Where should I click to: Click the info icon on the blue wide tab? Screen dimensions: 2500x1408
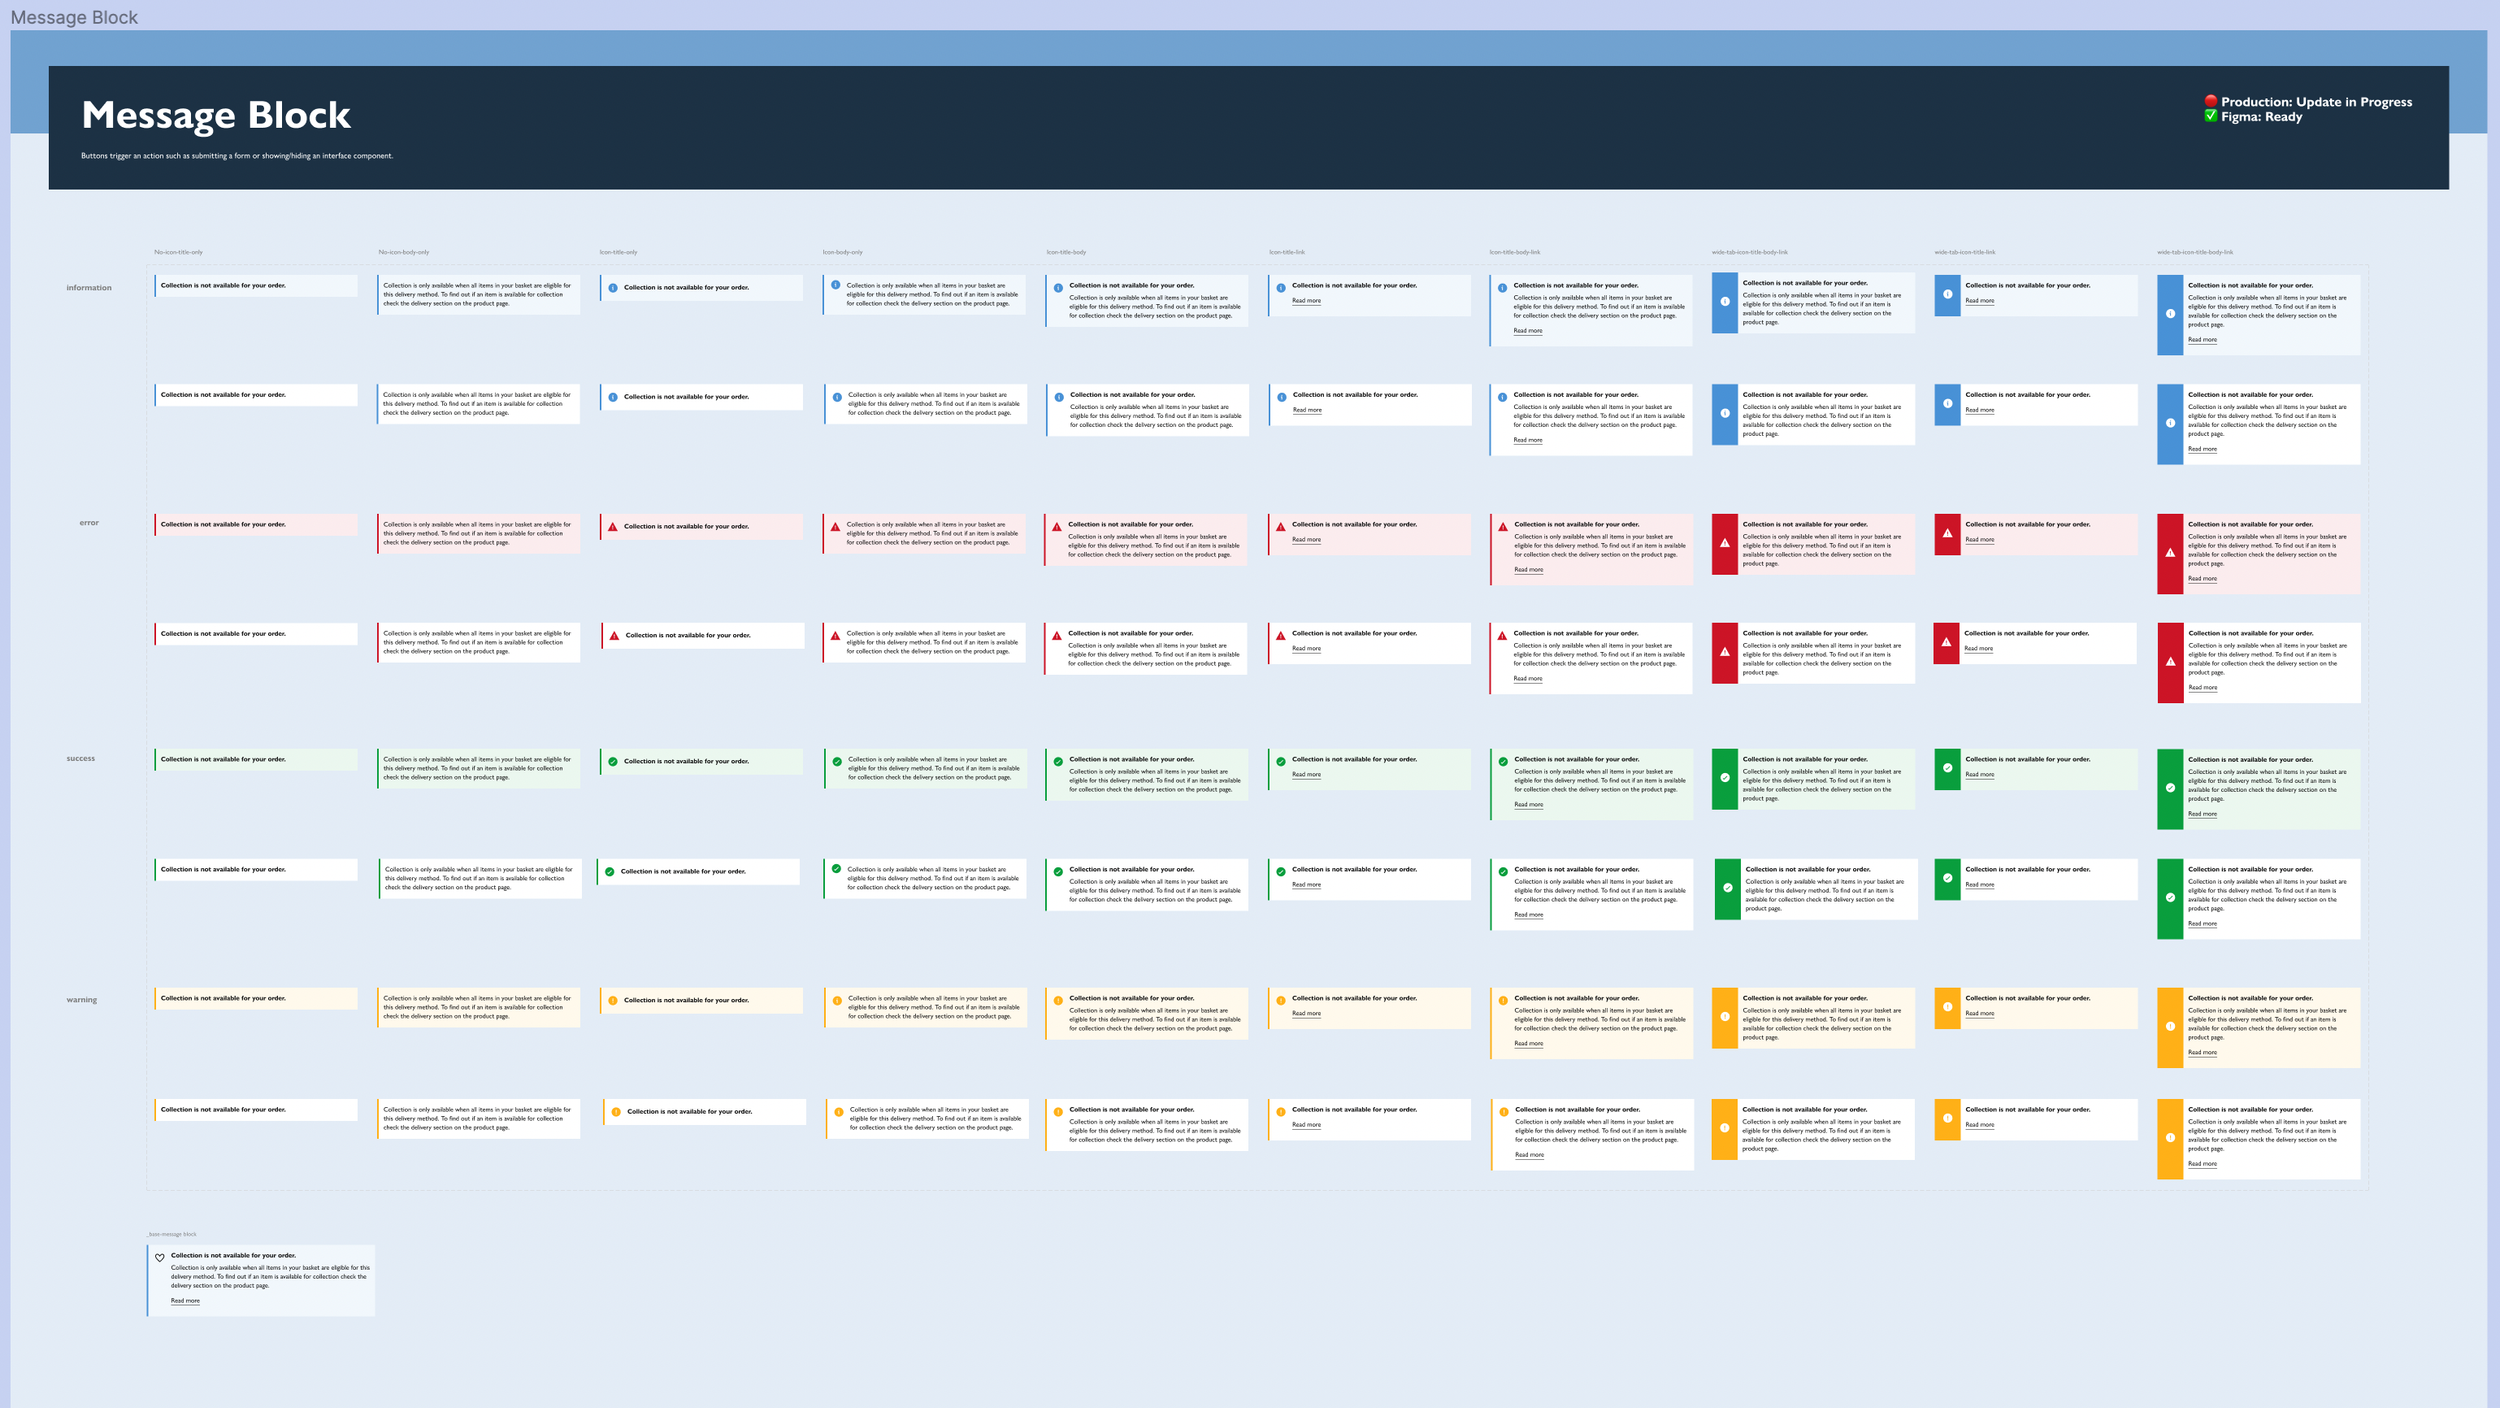[1723, 302]
